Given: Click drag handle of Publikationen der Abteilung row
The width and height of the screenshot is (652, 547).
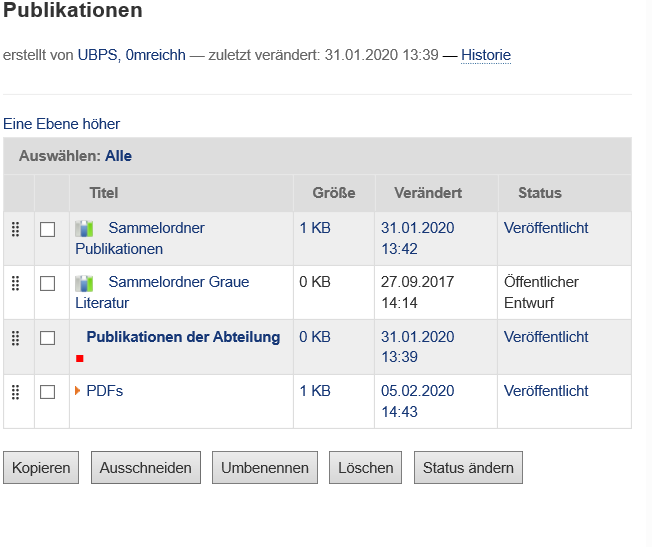Looking at the screenshot, I should click(x=15, y=338).
